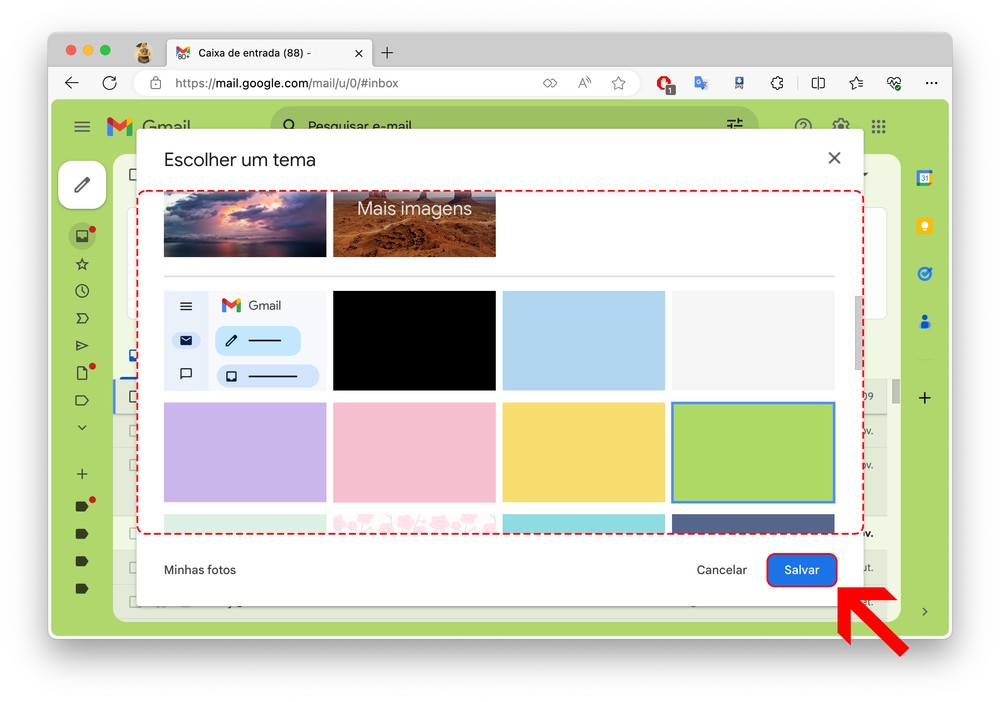The image size is (1000, 702).
Task: Open the Inbox icon in sidebar
Action: [x=82, y=236]
